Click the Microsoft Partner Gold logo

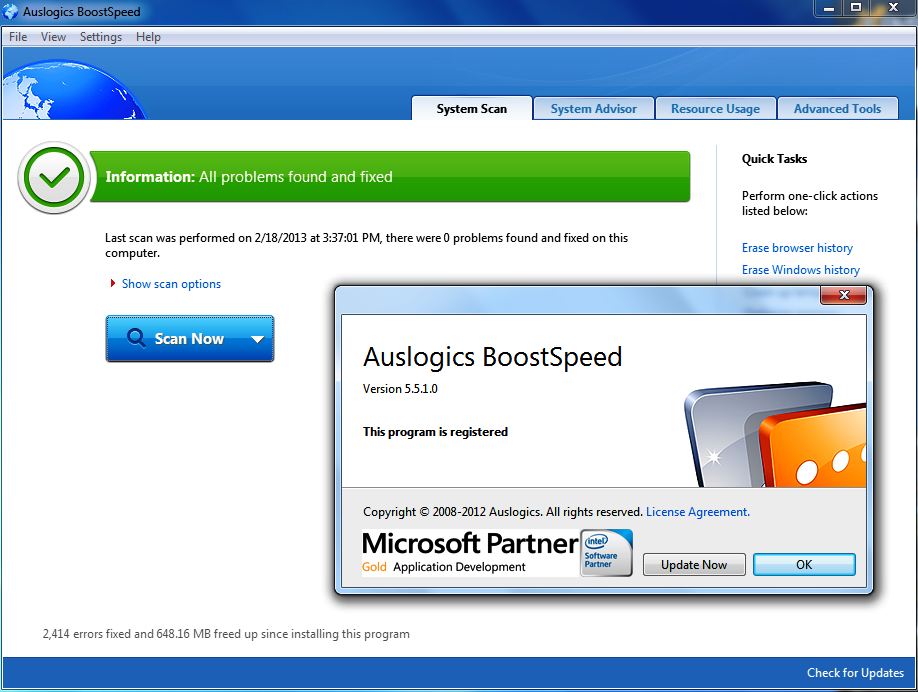pos(470,552)
